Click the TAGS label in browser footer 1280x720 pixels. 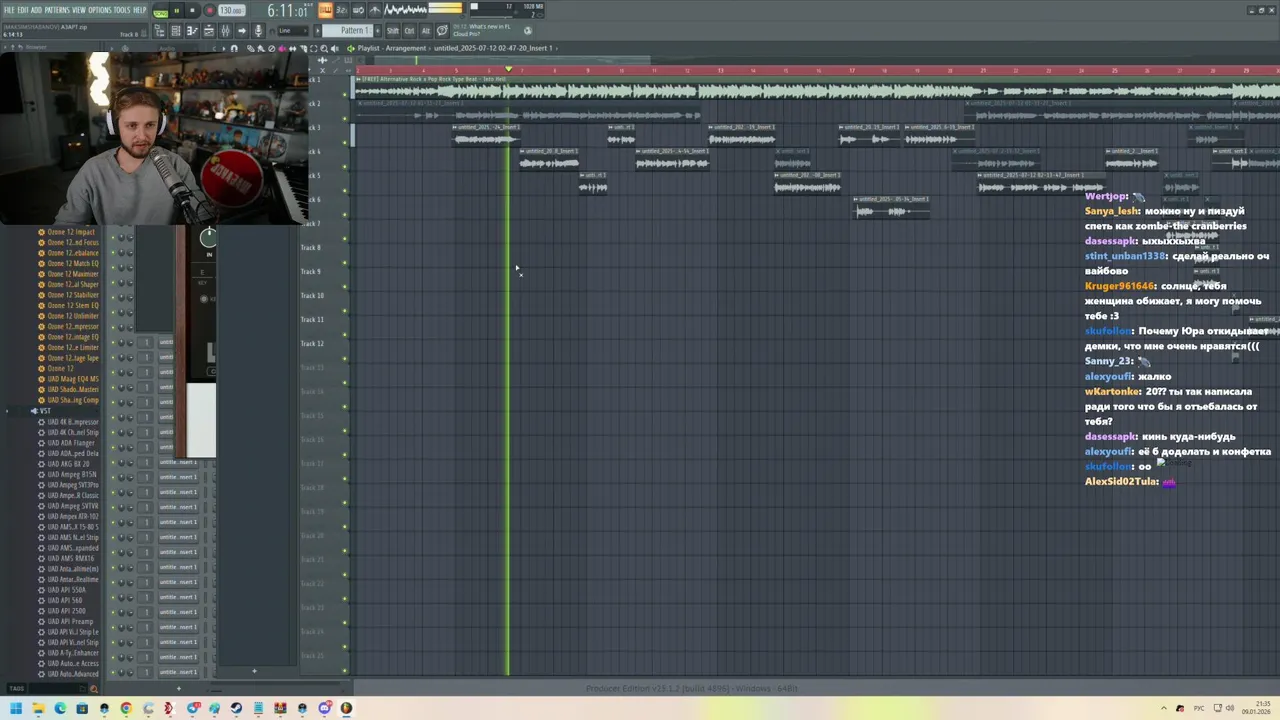pos(16,688)
